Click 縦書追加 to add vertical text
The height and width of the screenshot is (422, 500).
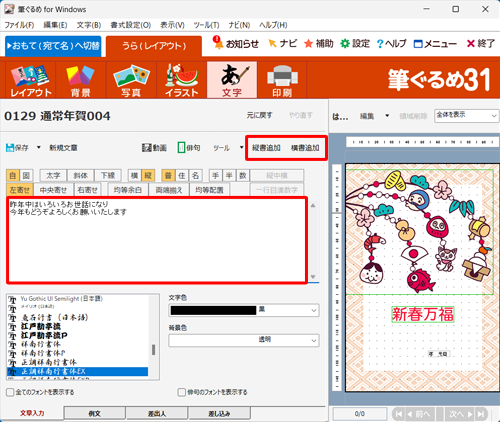[266, 148]
